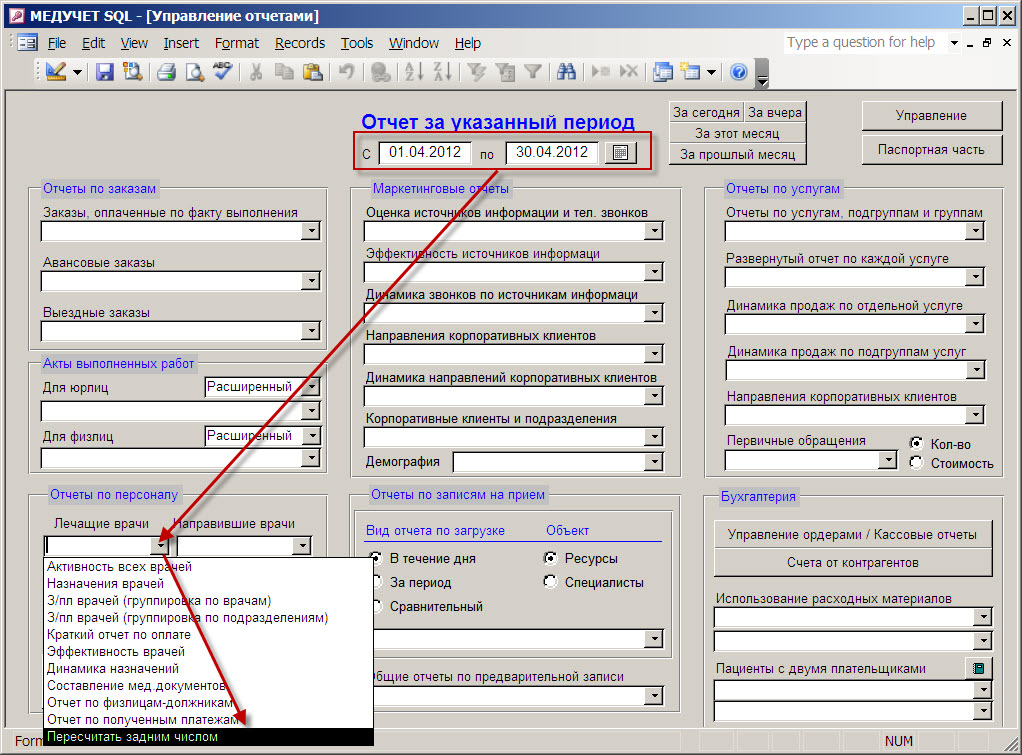1022x755 pixels.
Task: Select the Ресурсы radio button
Action: [551, 558]
